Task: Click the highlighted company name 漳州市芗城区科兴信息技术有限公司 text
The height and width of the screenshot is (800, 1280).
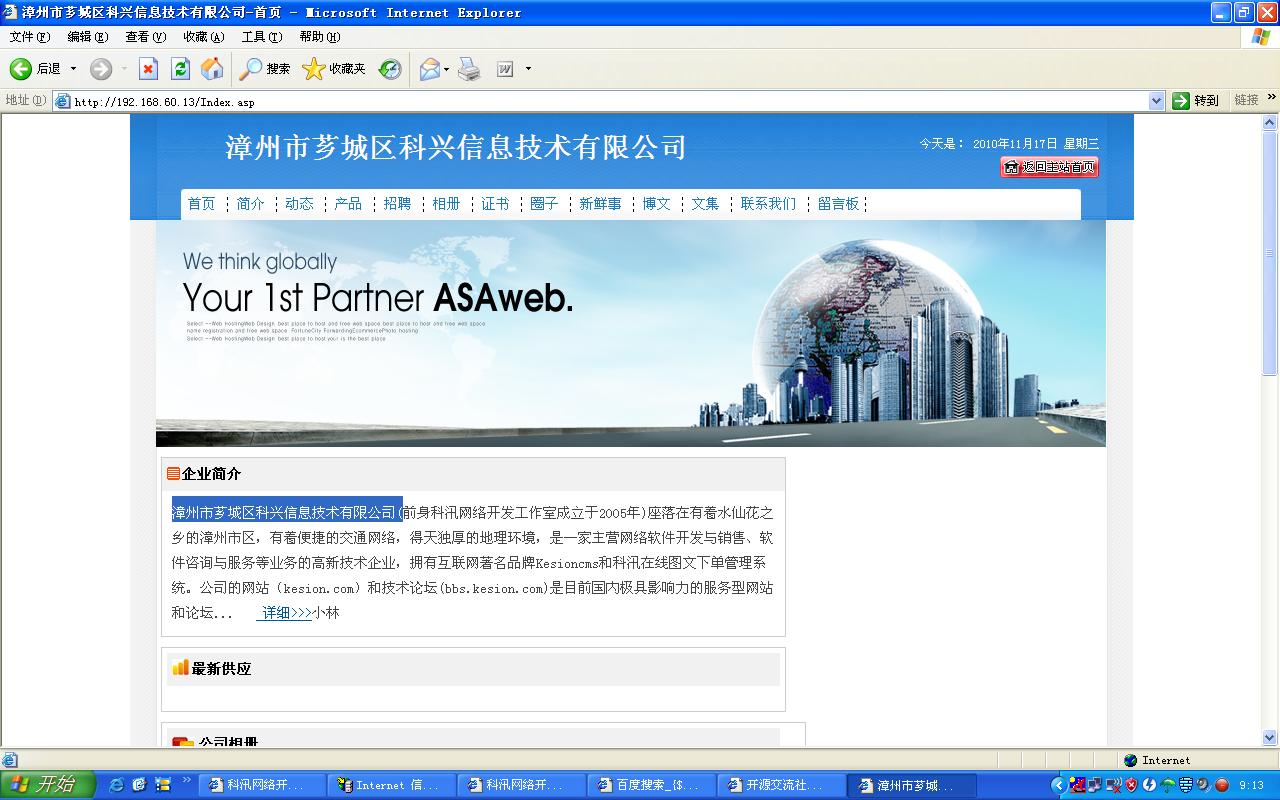Action: click(x=286, y=512)
